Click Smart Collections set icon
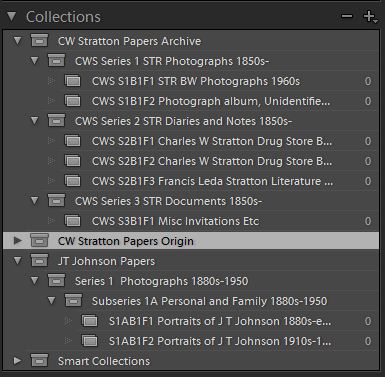Image resolution: width=385 pixels, height=377 pixels. tap(40, 361)
